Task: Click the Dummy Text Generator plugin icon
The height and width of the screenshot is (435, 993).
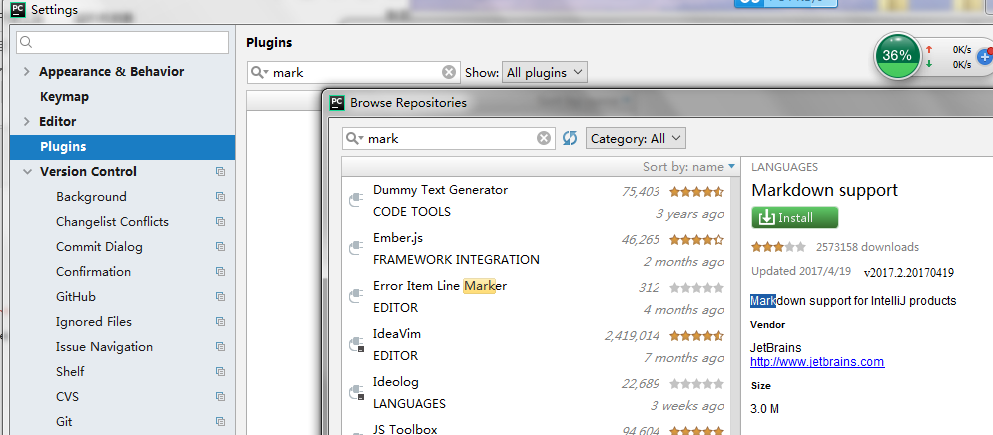Action: [x=355, y=200]
